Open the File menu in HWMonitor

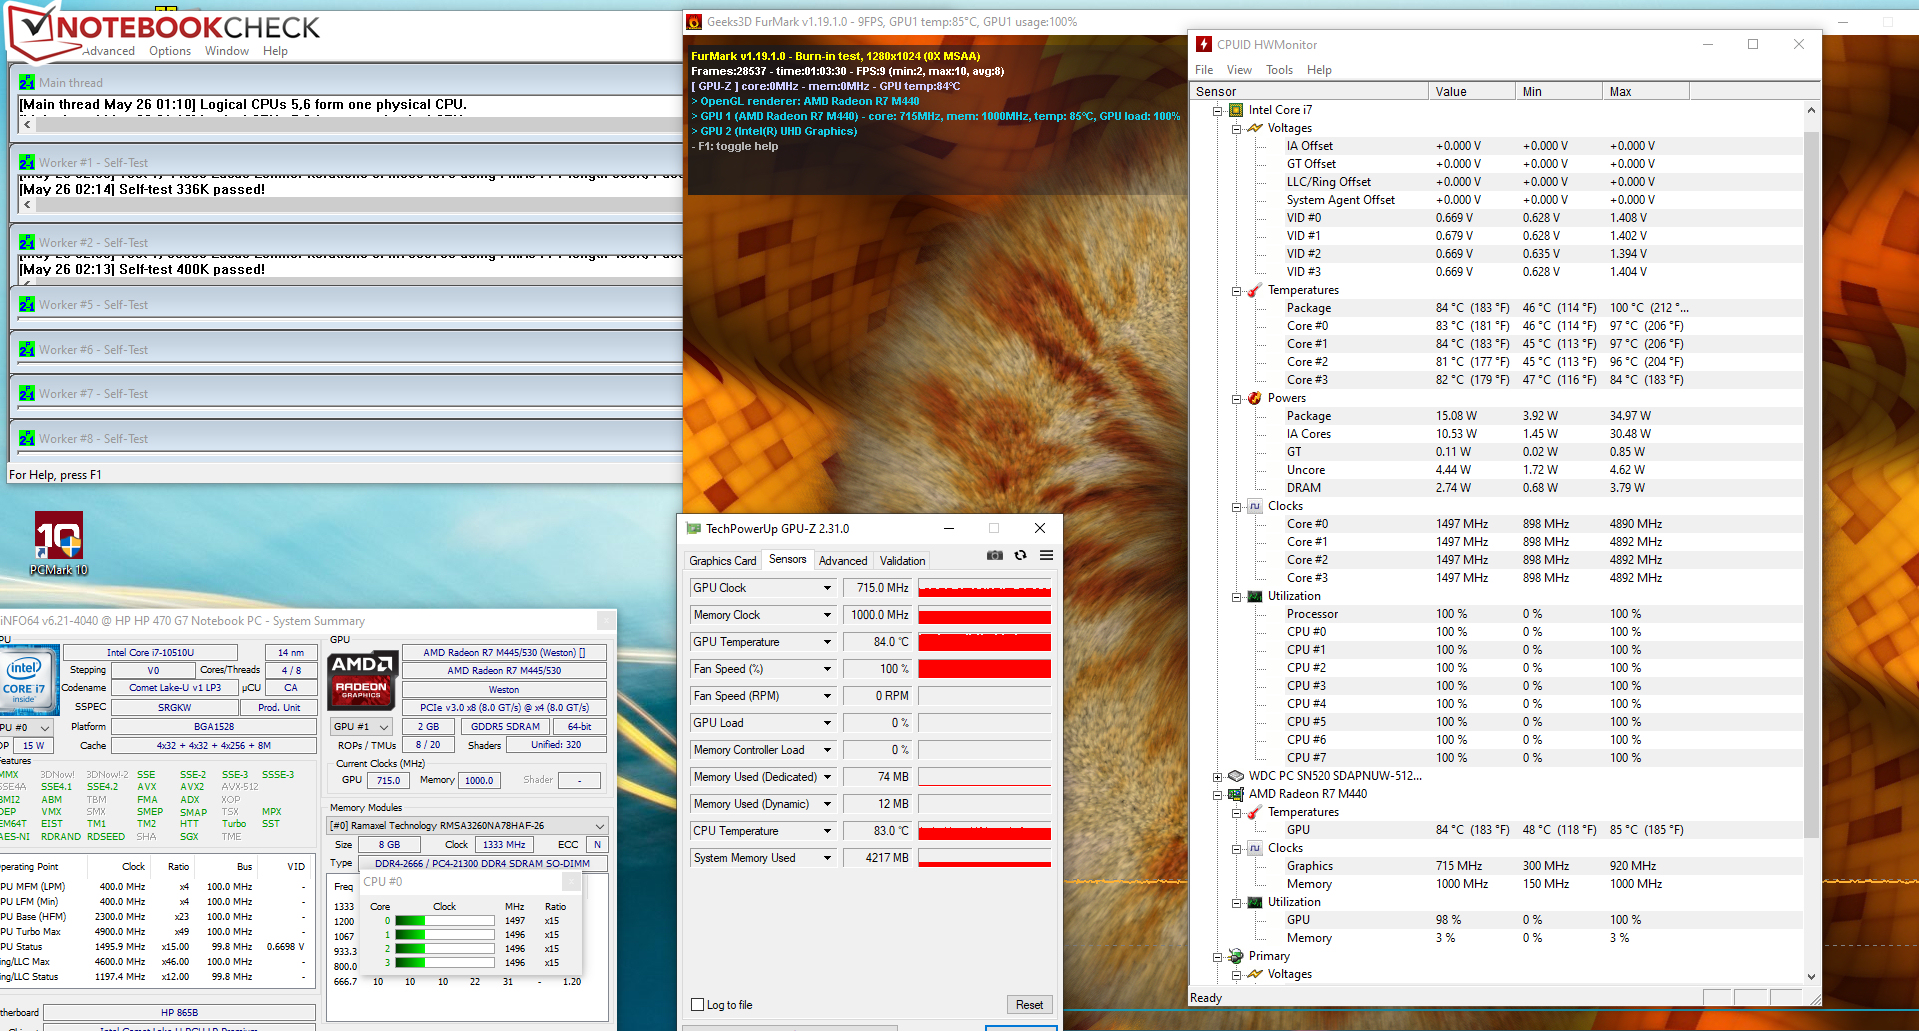1204,70
